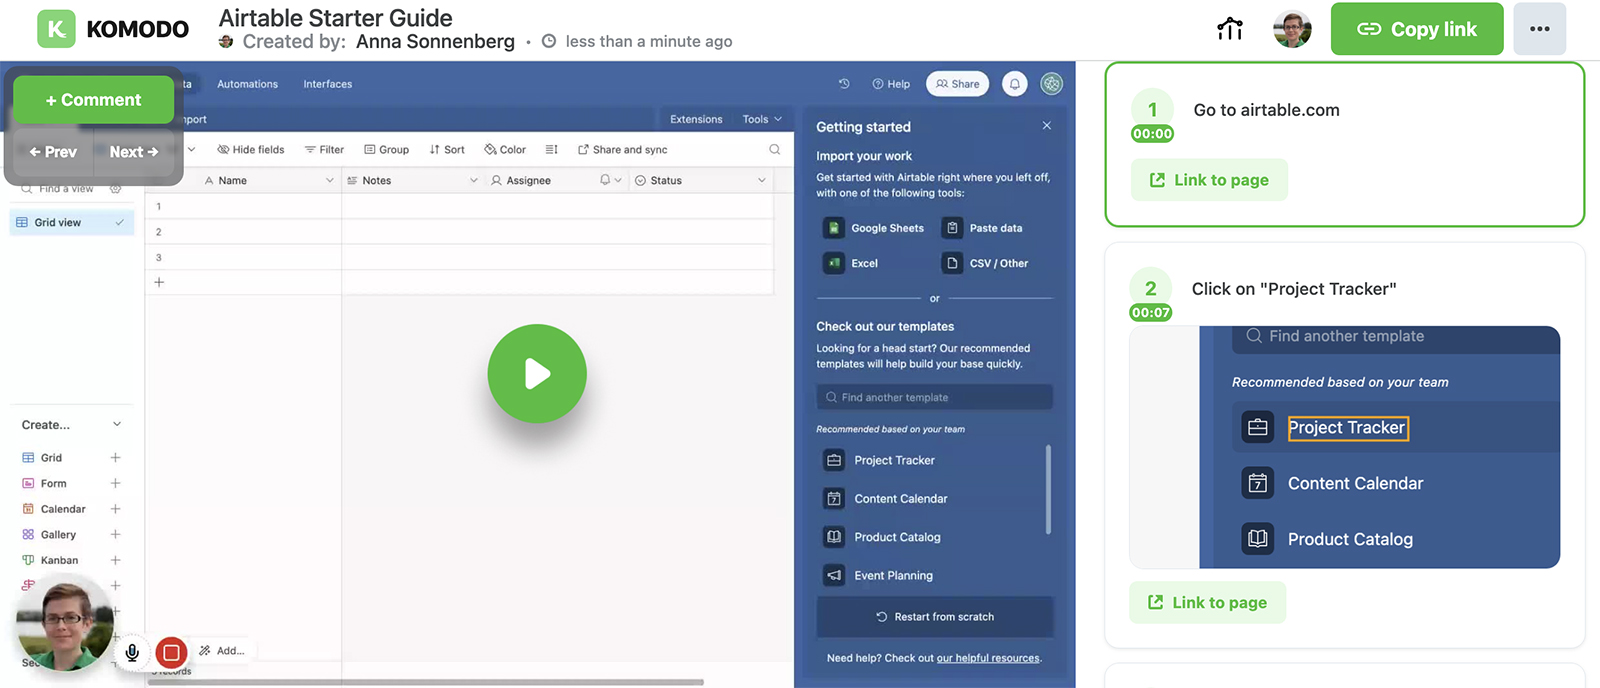
Task: Open the helpful resources link
Action: [x=988, y=659]
